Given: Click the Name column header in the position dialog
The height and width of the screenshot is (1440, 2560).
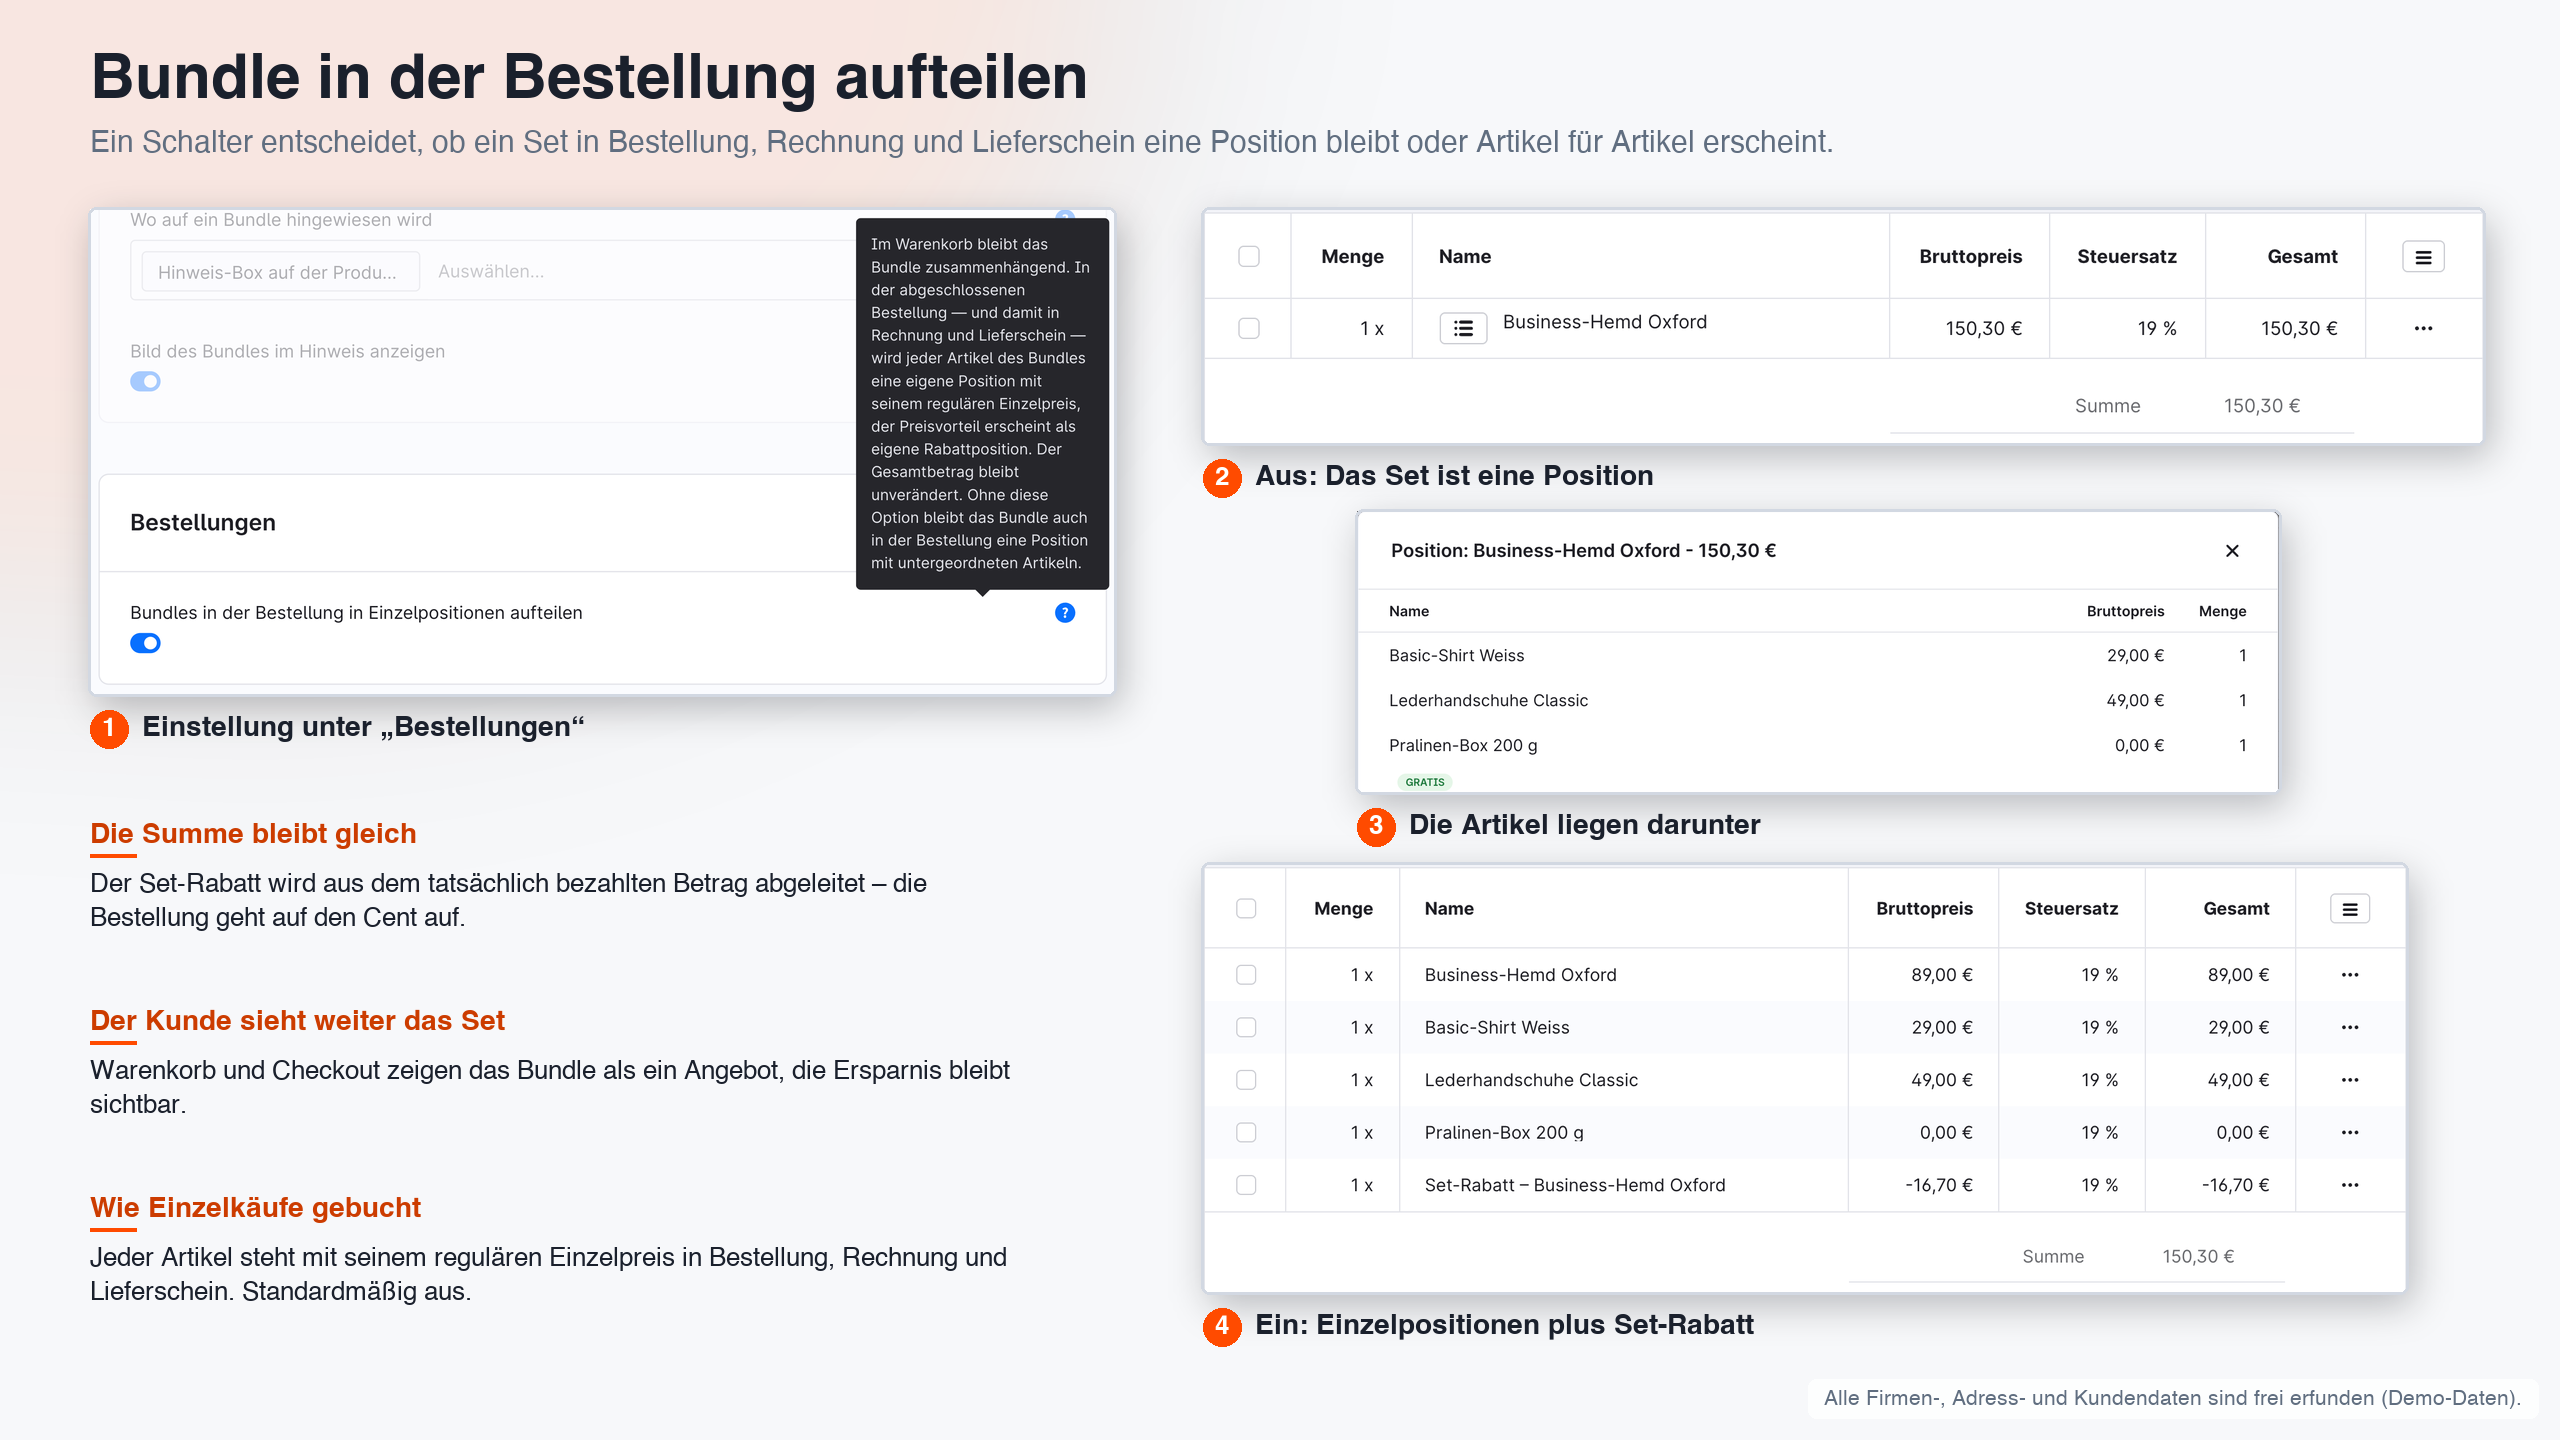Looking at the screenshot, I should (x=1408, y=611).
